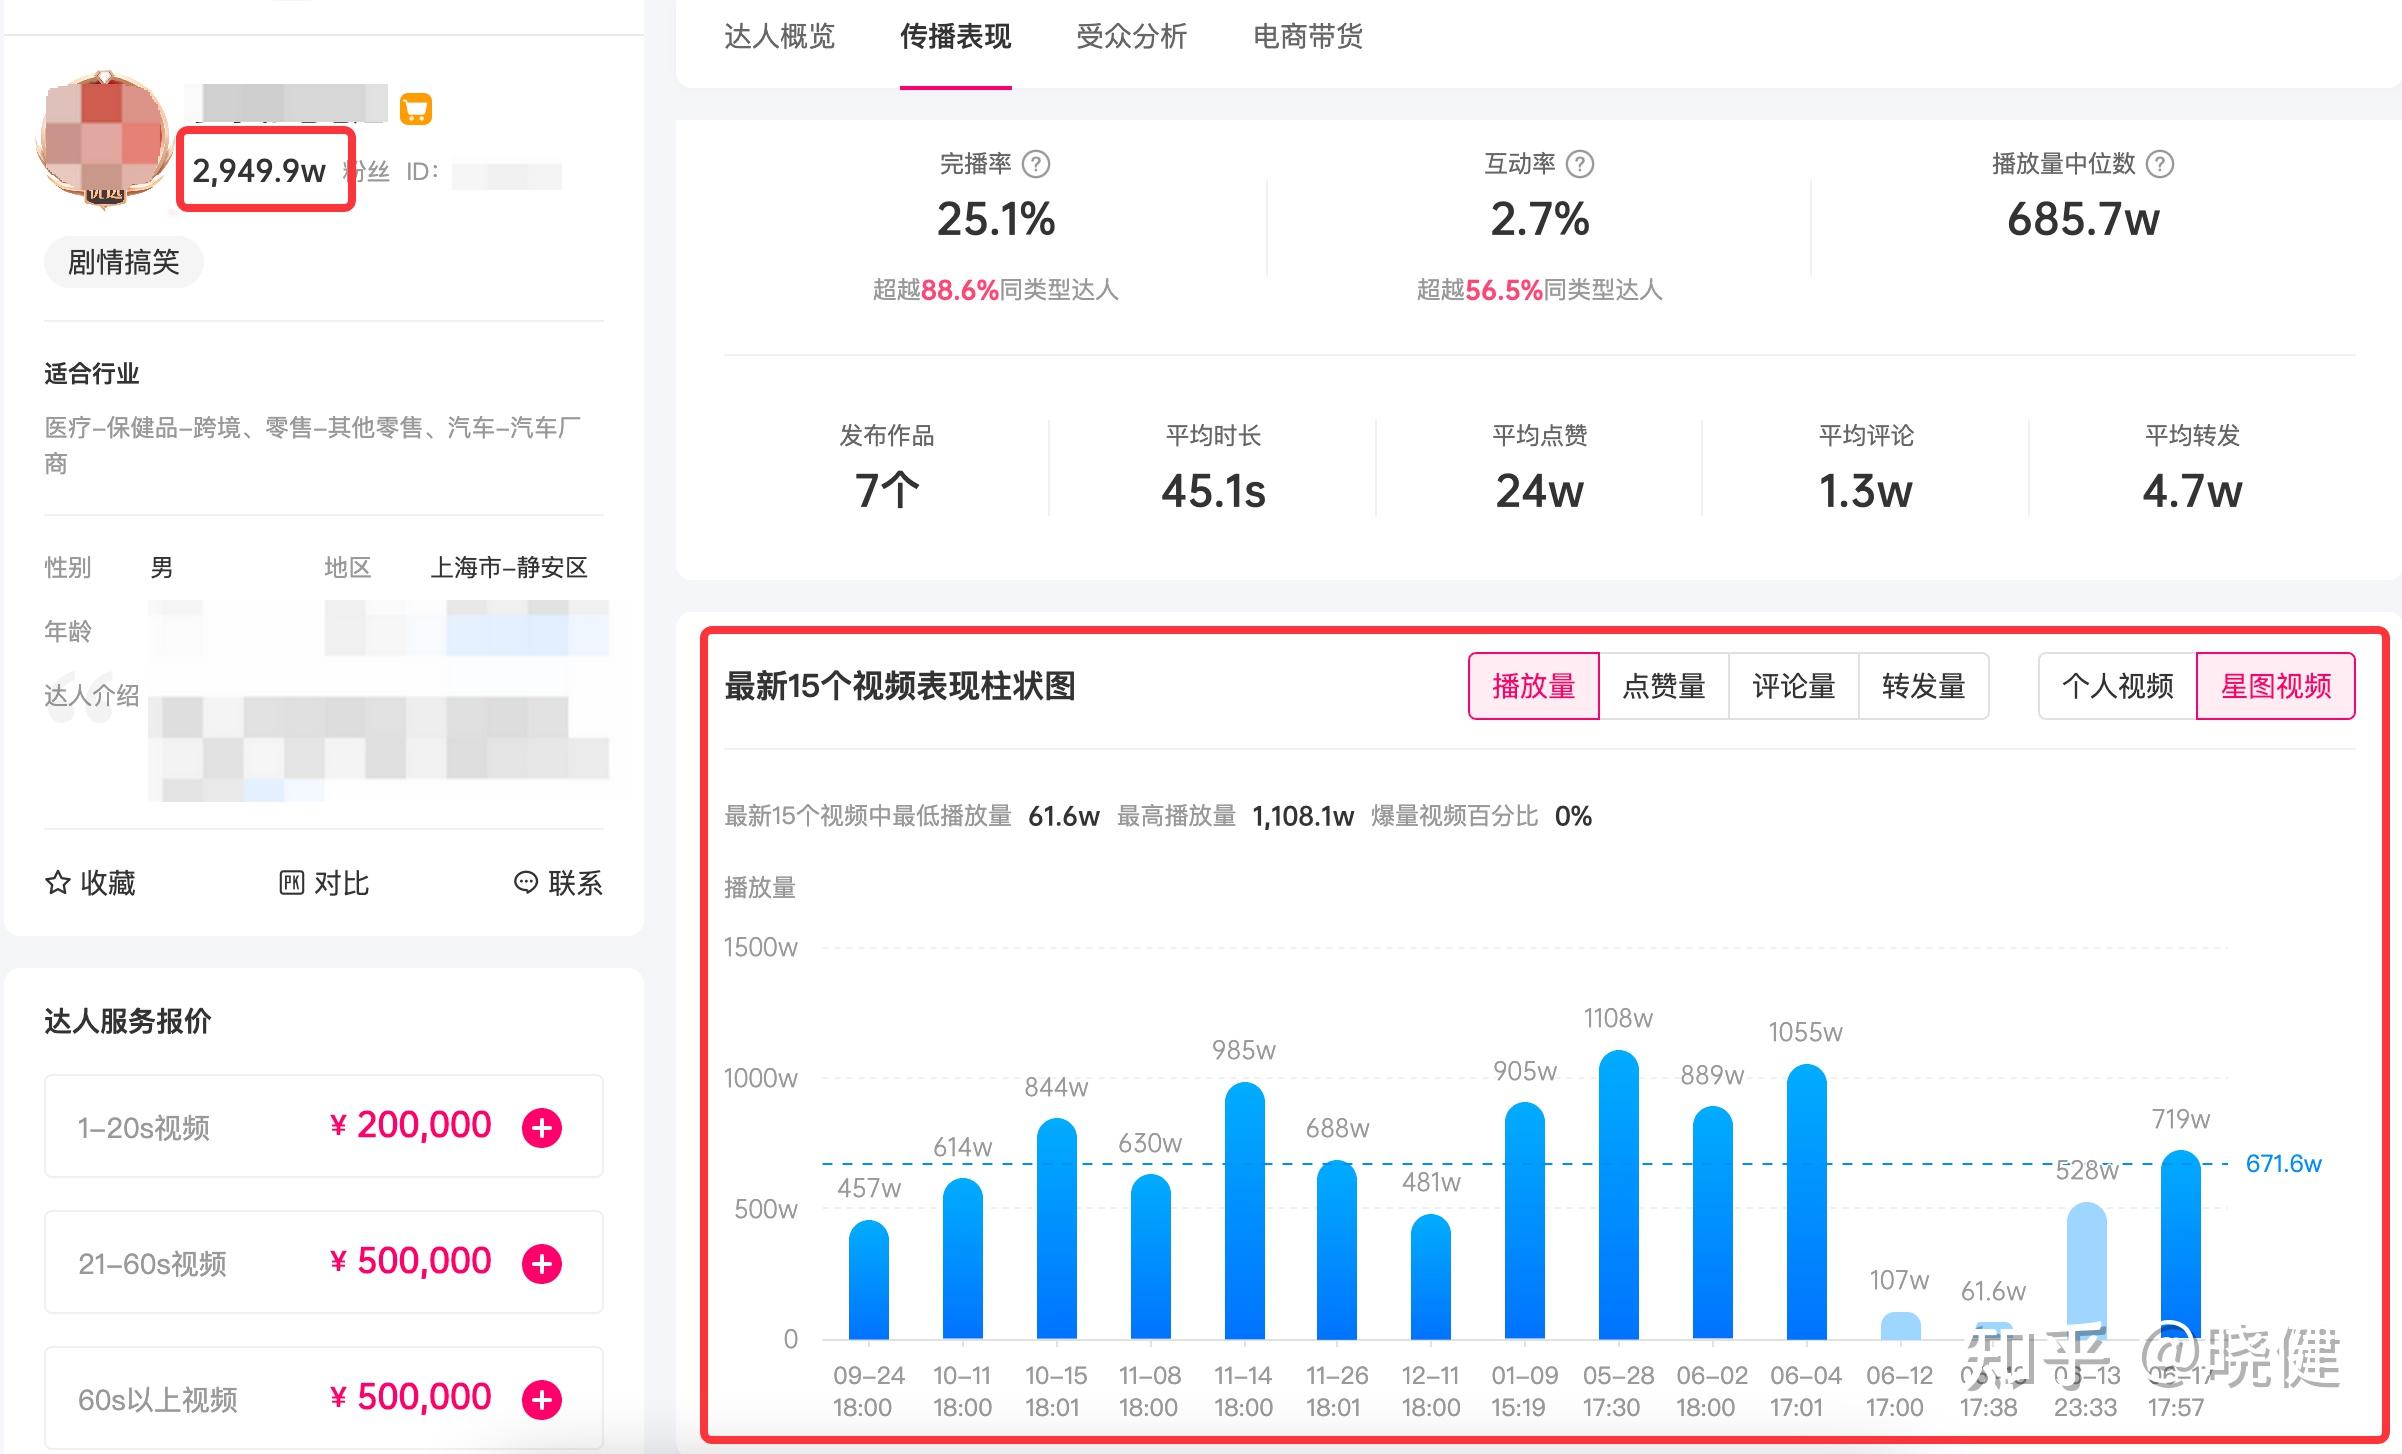Click the 上海市-静安区 region text
This screenshot has width=2402, height=1454.
coord(509,567)
